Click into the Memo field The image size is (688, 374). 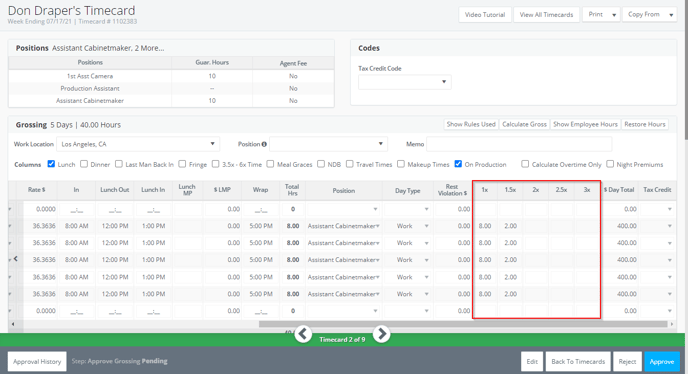click(519, 144)
